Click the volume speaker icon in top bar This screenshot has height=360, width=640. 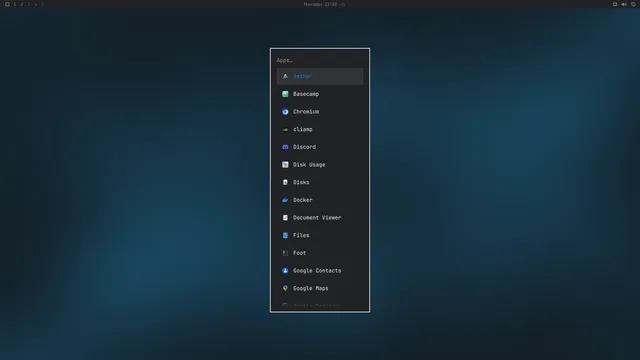pyautogui.click(x=624, y=4)
